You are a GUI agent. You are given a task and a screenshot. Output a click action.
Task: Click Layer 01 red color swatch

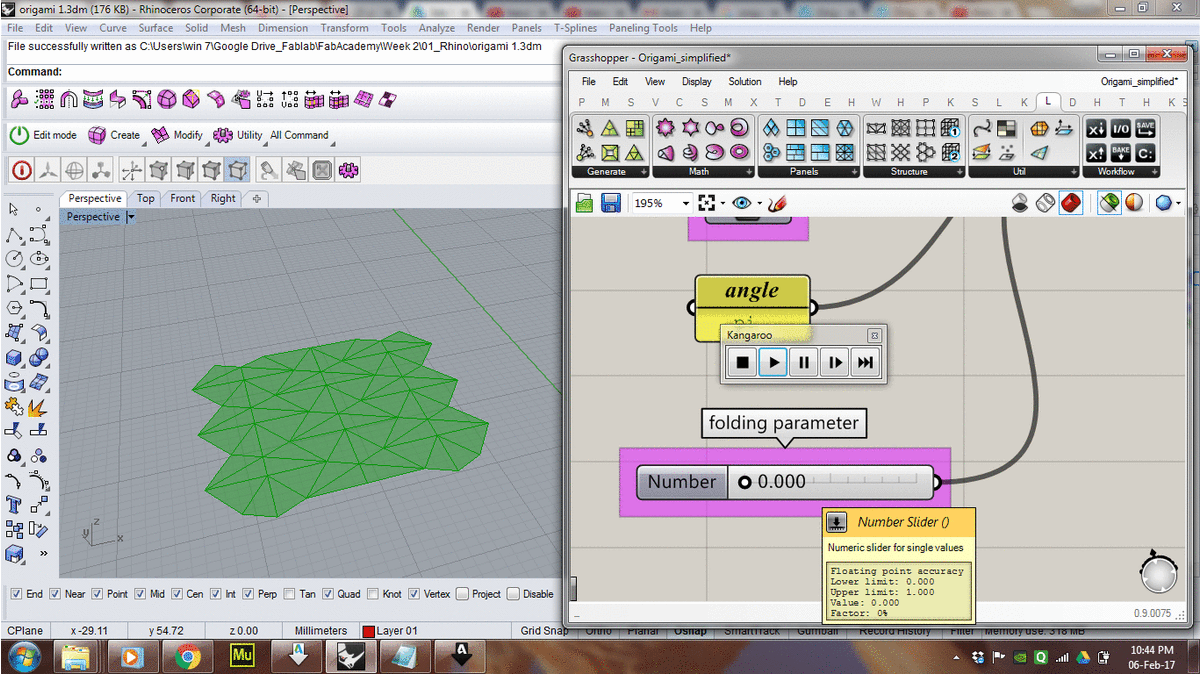368,631
